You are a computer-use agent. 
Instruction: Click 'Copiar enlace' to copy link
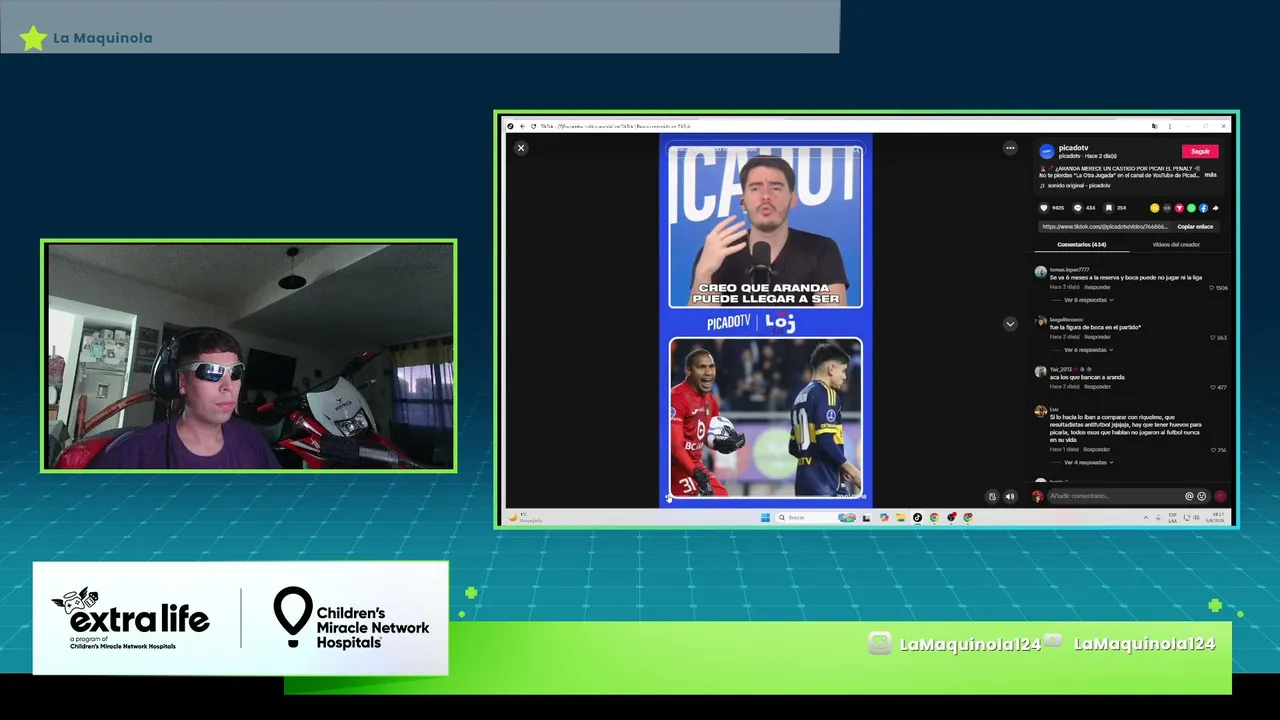pos(1195,227)
